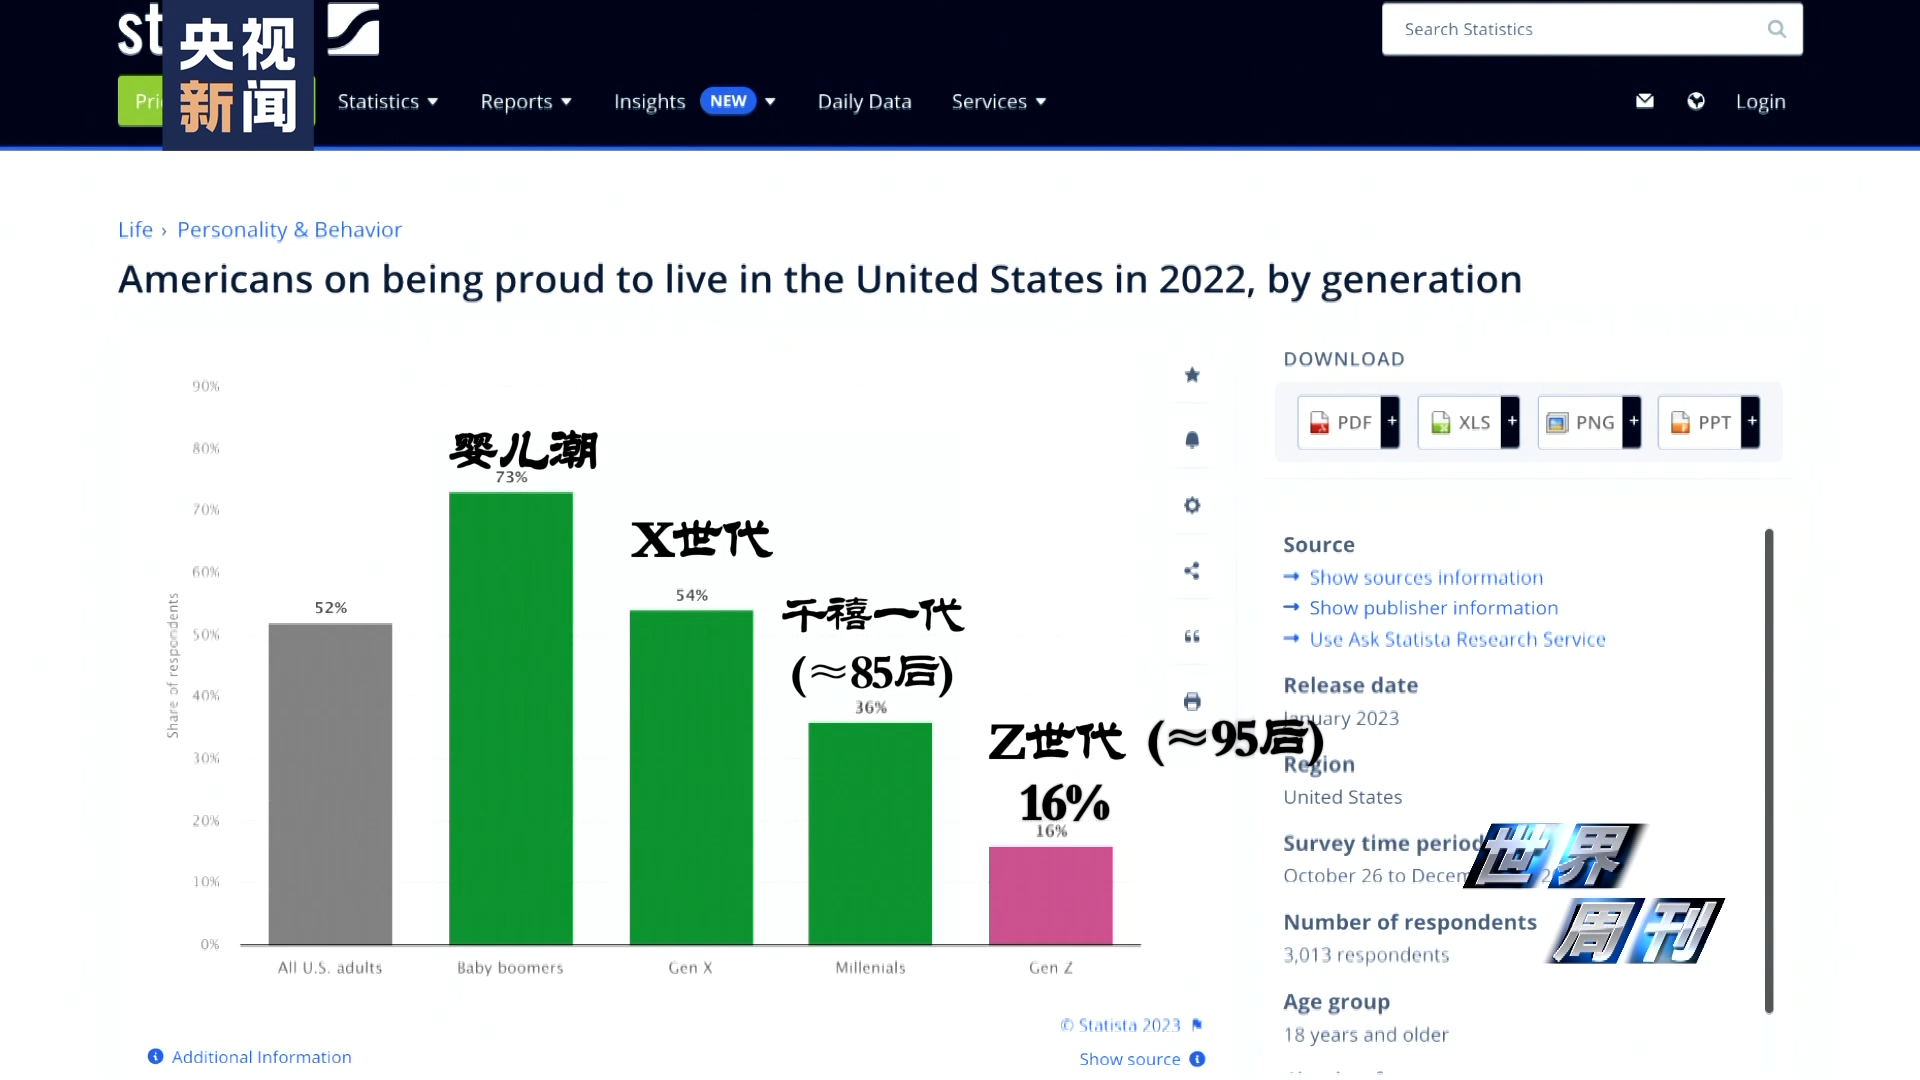
Task: Click the pink Gen Z bar
Action: click(x=1050, y=895)
